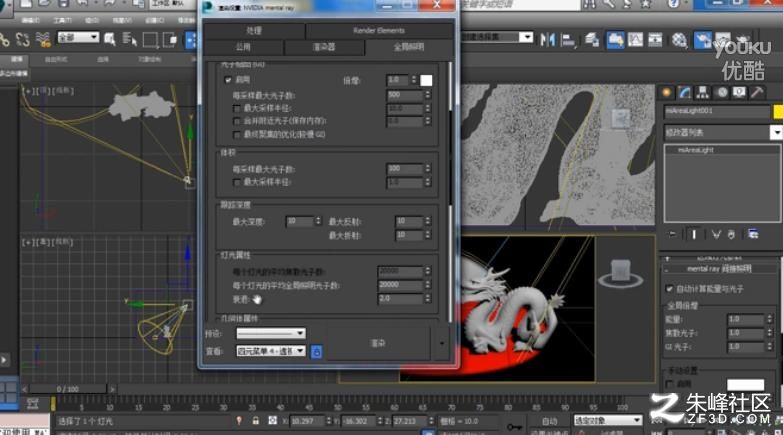The image size is (783, 435).
Task: Open the 预设 preset dropdown in the dialog
Action: [x=271, y=333]
